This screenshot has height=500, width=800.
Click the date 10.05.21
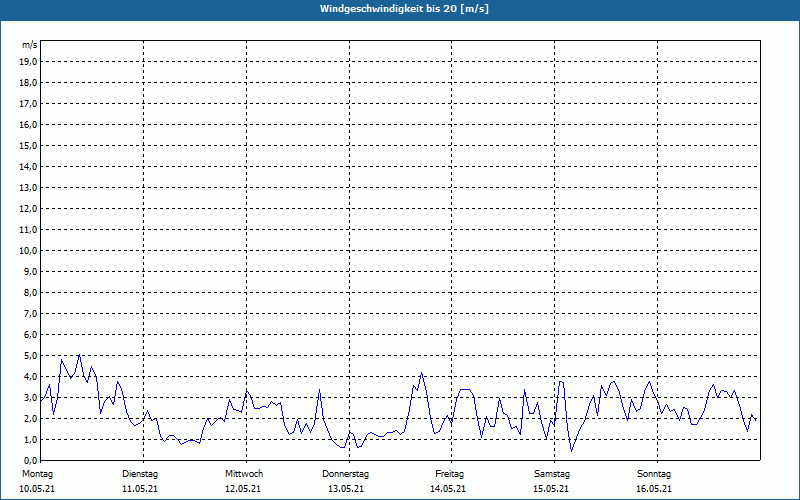pyautogui.click(x=36, y=489)
